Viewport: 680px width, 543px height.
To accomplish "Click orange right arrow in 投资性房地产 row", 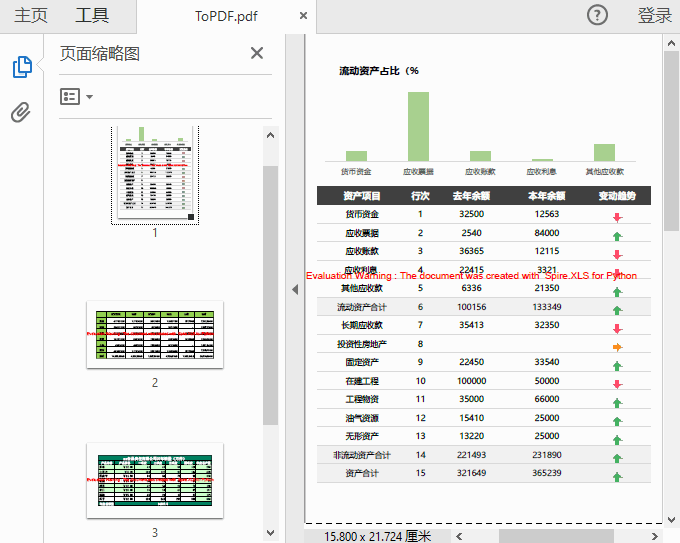I will (x=618, y=347).
